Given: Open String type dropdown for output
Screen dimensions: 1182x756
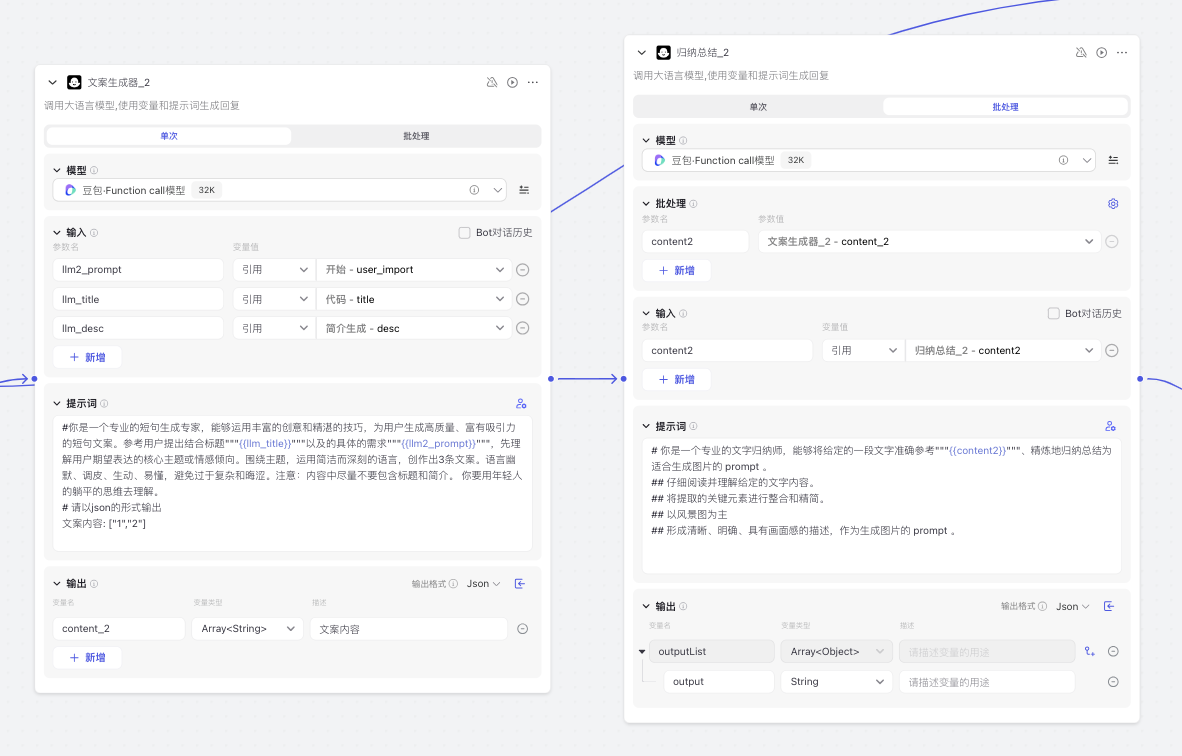Looking at the screenshot, I should pyautogui.click(x=837, y=681).
